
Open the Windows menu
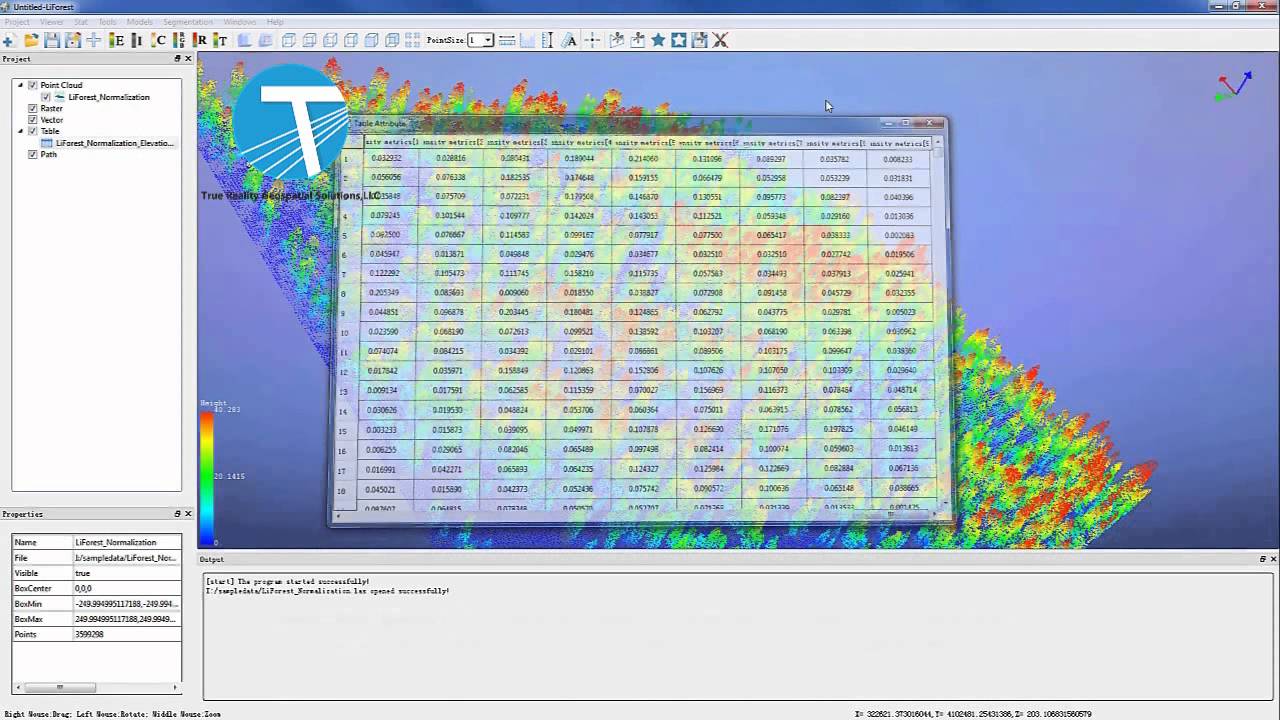click(240, 22)
